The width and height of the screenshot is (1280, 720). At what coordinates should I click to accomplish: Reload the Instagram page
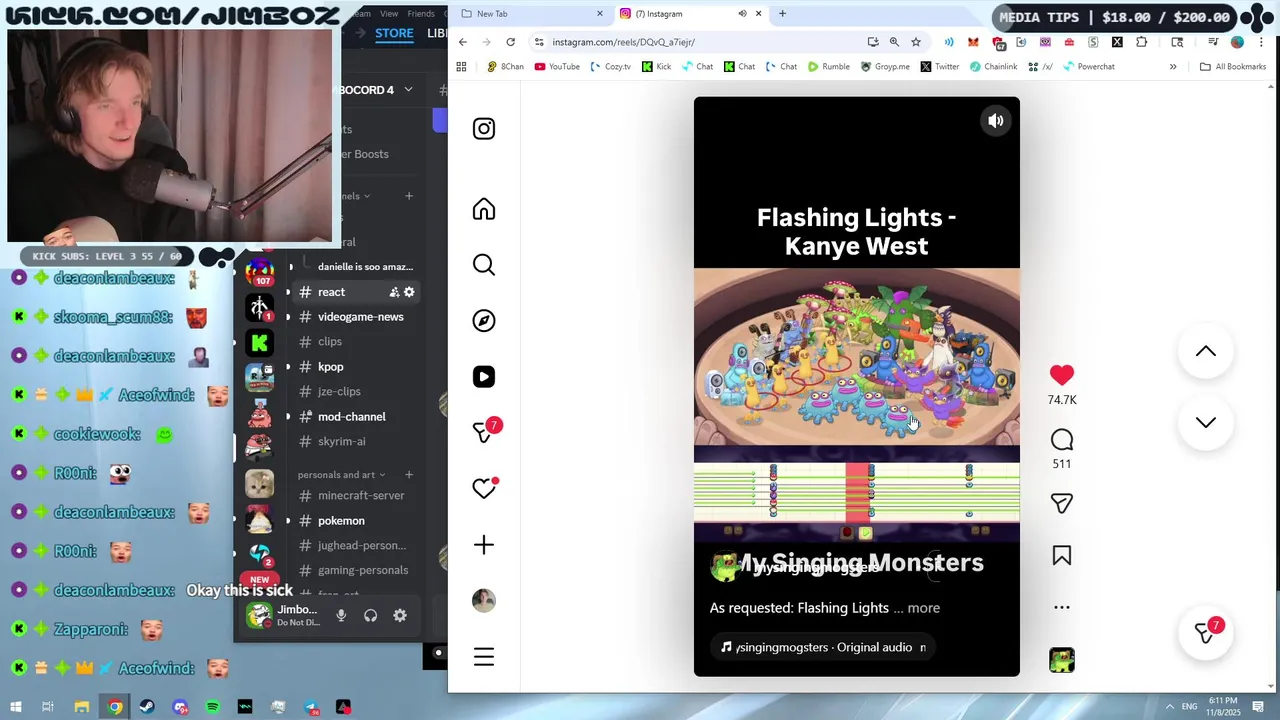pyautogui.click(x=511, y=42)
